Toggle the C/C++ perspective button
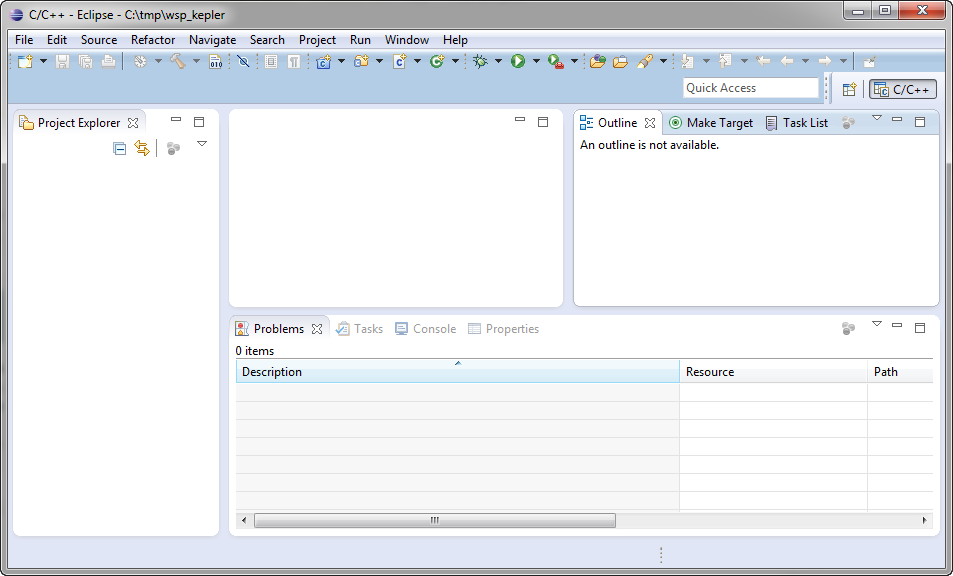The height and width of the screenshot is (576, 953). tap(903, 89)
